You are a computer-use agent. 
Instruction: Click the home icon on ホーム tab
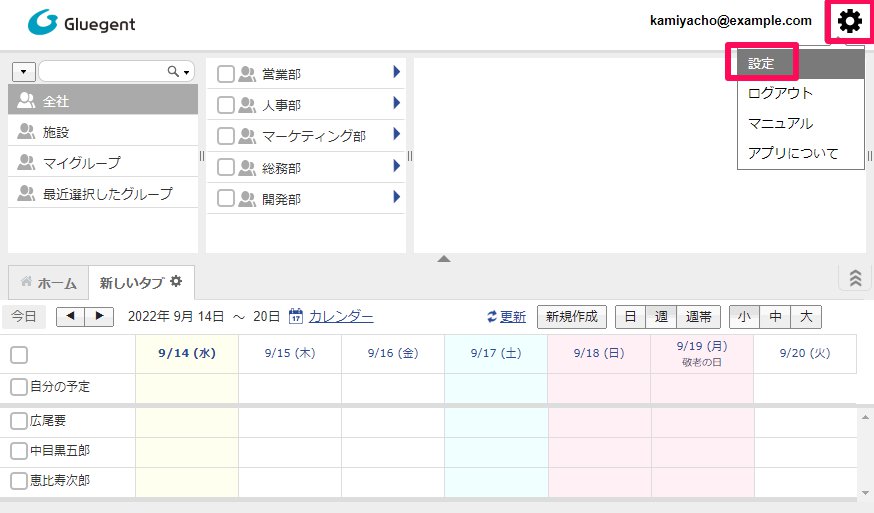point(26,281)
